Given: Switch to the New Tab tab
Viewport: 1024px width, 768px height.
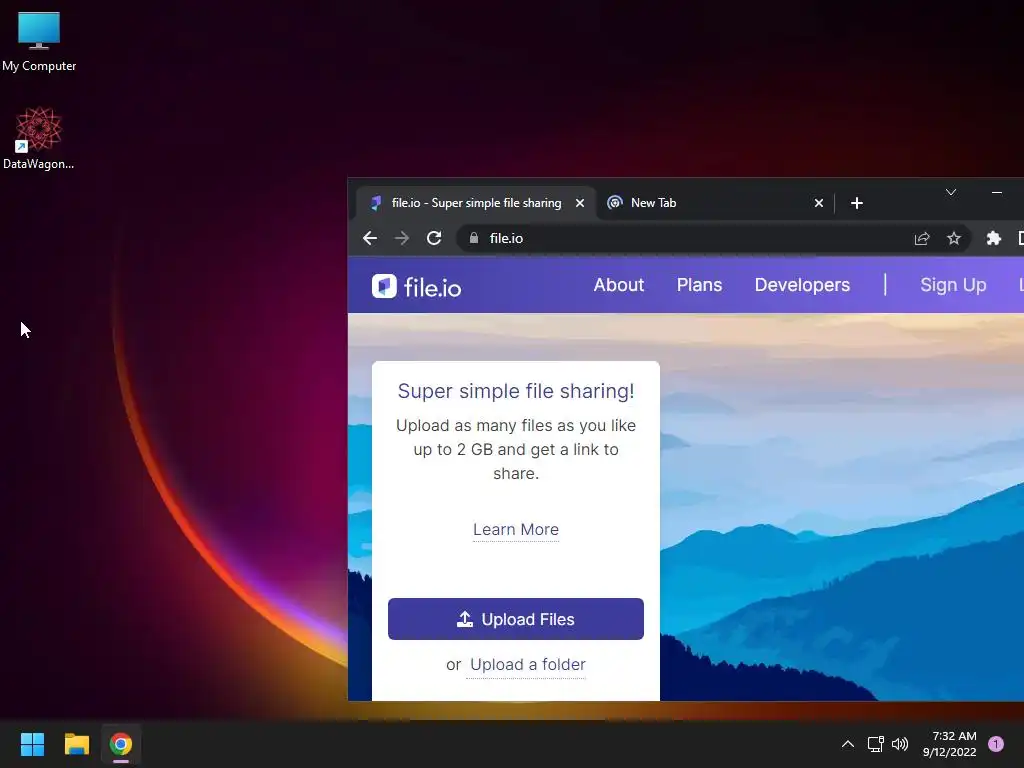Looking at the screenshot, I should tap(714, 203).
